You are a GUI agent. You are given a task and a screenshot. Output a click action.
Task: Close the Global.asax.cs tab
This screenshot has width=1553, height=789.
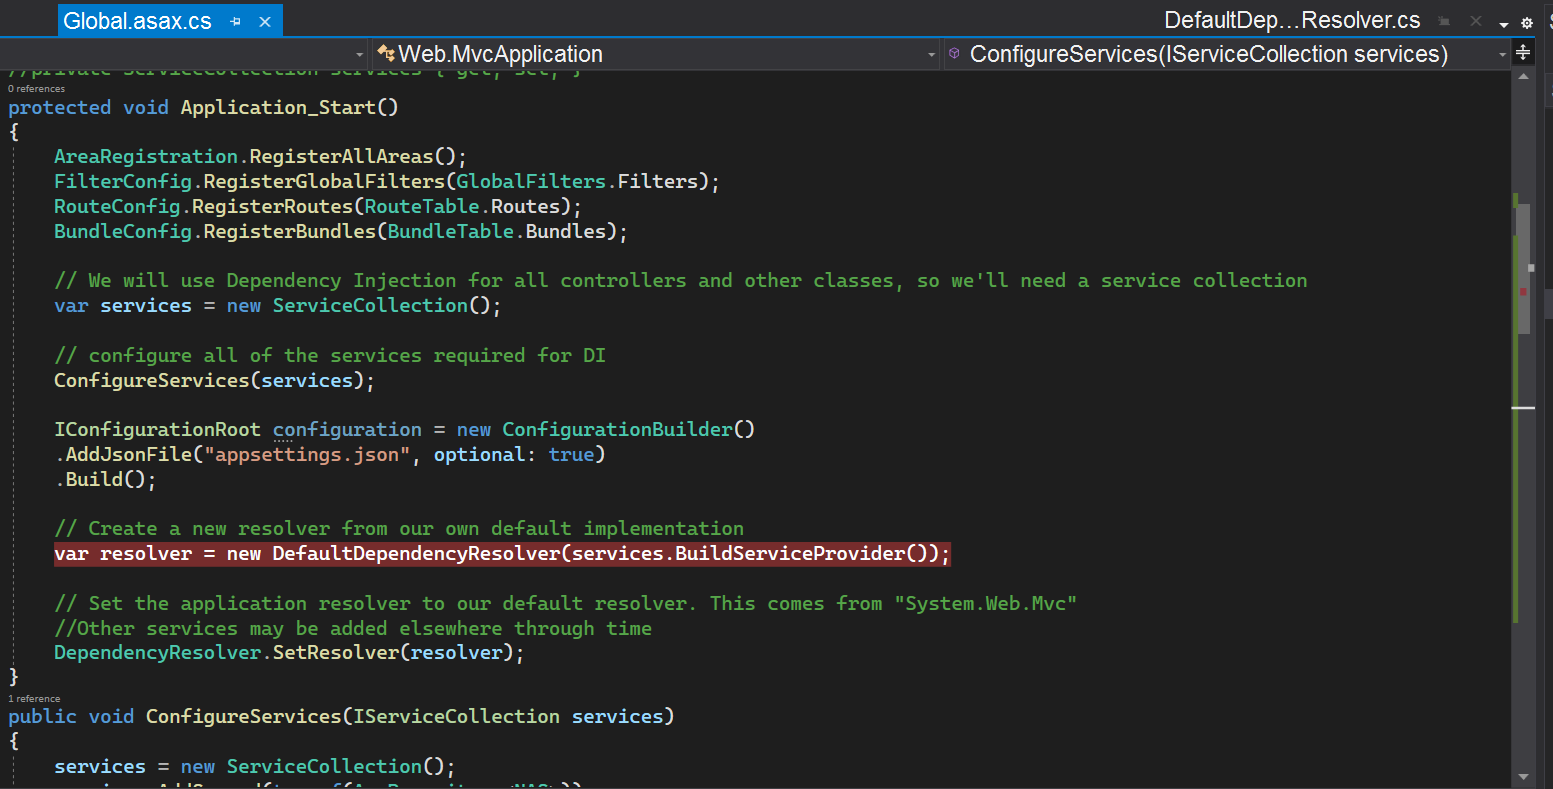263,21
